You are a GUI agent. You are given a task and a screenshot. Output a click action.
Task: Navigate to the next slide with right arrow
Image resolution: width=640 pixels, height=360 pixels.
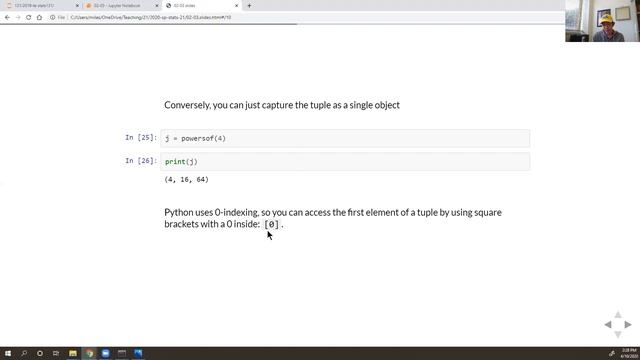pyautogui.click(x=628, y=325)
